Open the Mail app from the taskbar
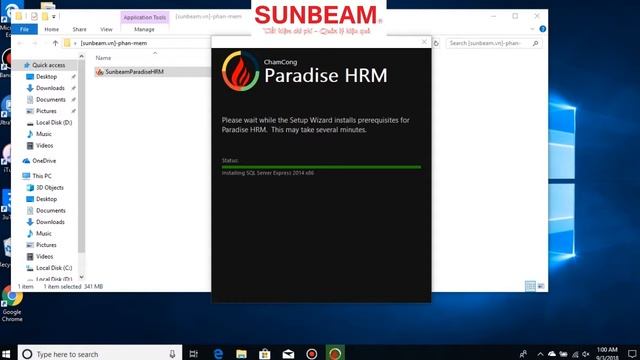This screenshot has height=360, width=640. [x=288, y=353]
